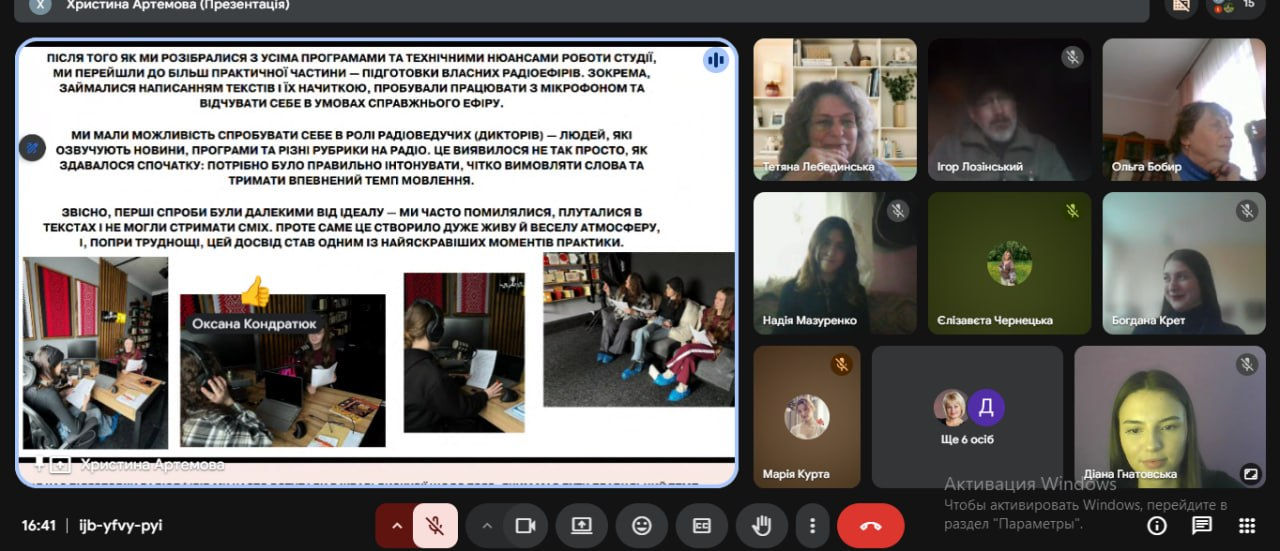1280x551 pixels.
Task: Toggle closed captions button
Action: pyautogui.click(x=701, y=526)
